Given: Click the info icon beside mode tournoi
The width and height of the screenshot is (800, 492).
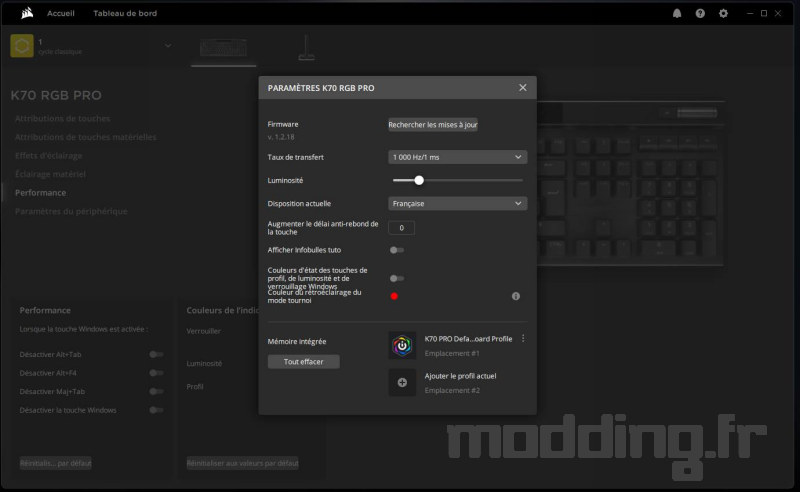Looking at the screenshot, I should click(x=516, y=296).
